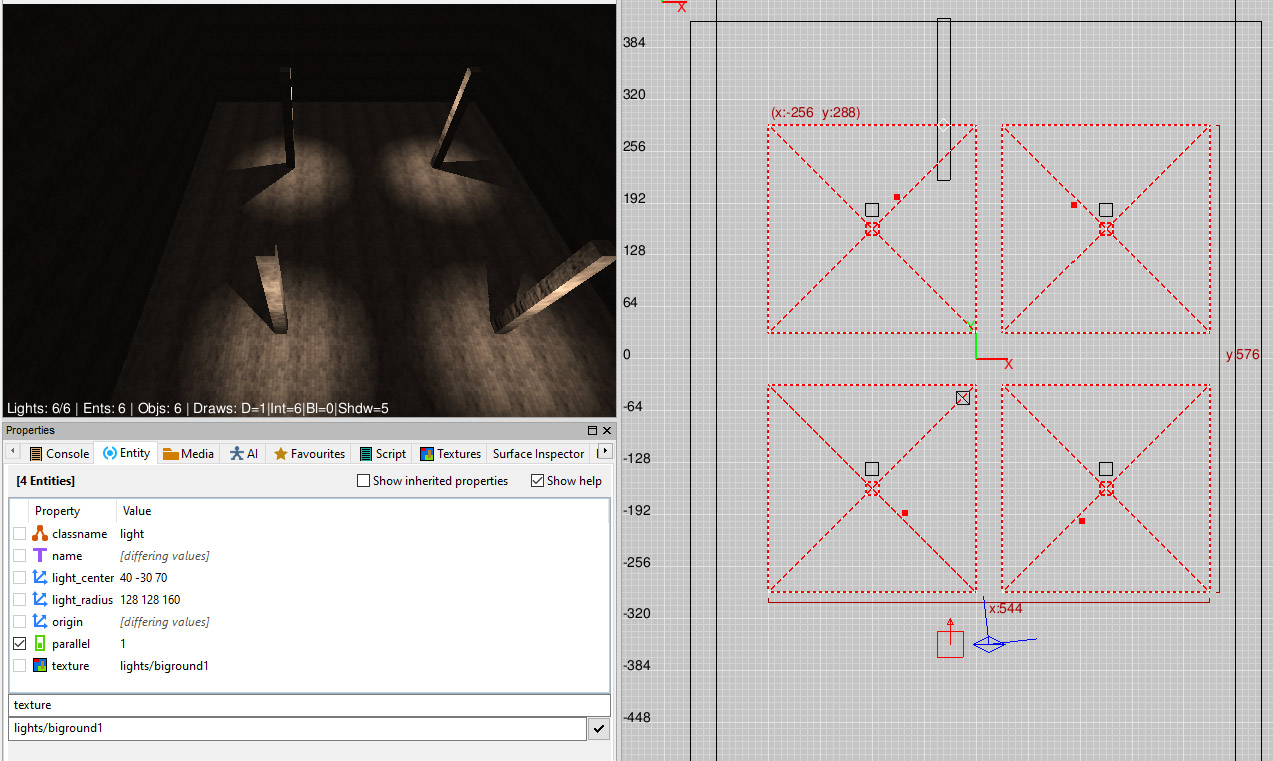Float the Properties panel with the maximize icon
The height and width of the screenshot is (761, 1273).
coord(592,430)
